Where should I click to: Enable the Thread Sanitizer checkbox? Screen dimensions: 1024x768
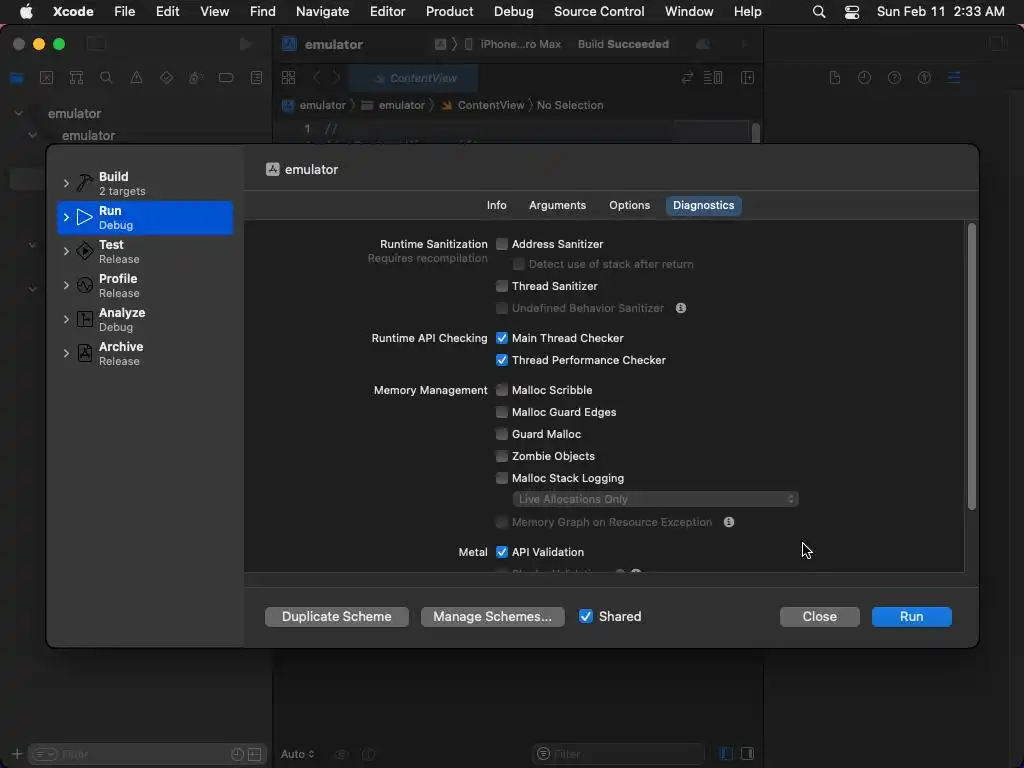(502, 286)
